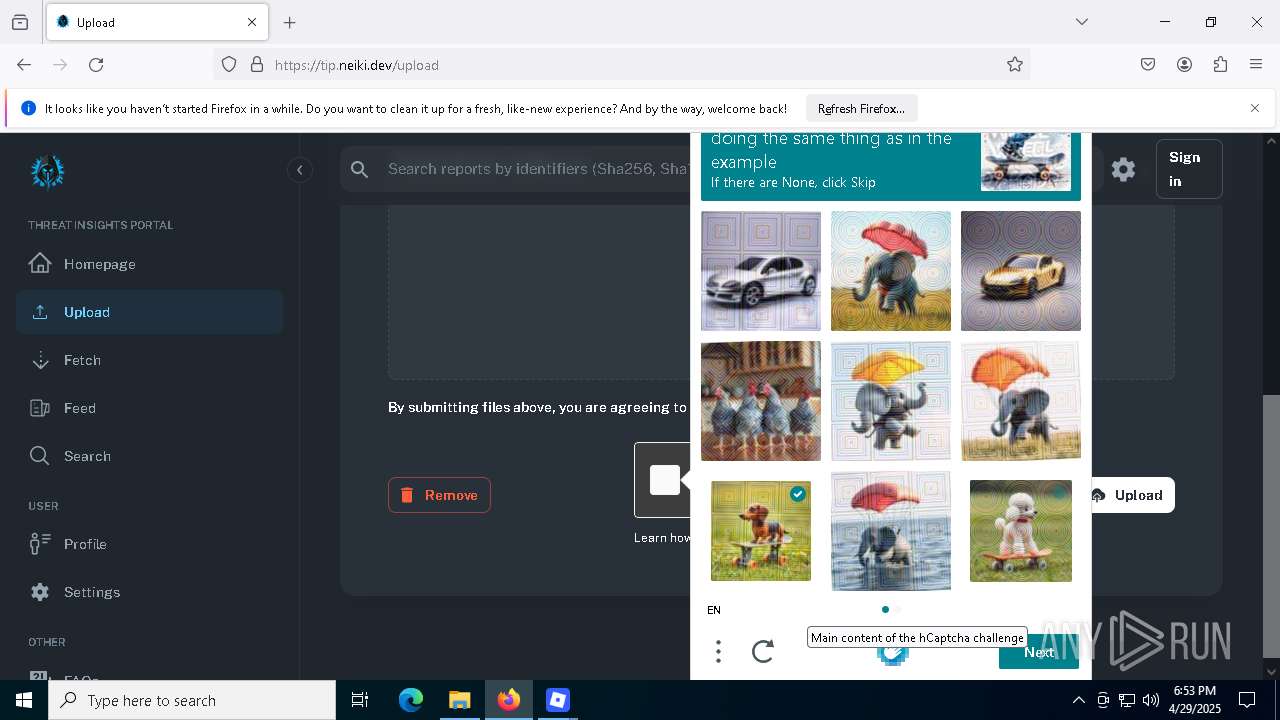
Task: Dismiss the Firefox notification bar
Action: 1255,108
